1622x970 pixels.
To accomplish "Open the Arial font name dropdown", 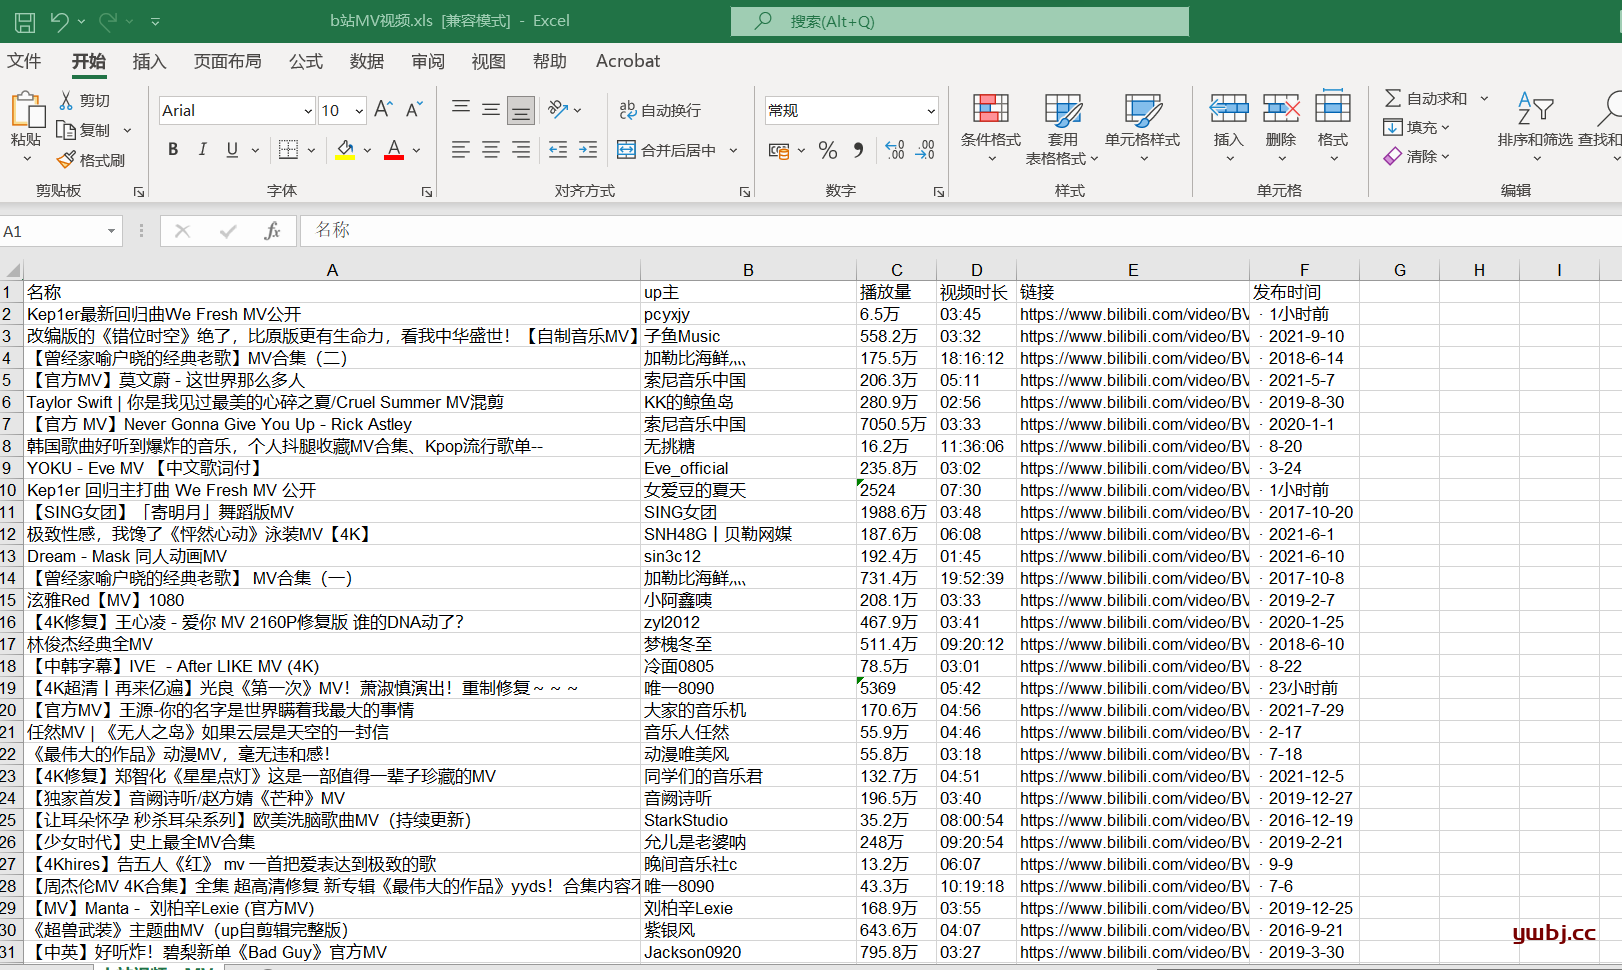I will 308,111.
